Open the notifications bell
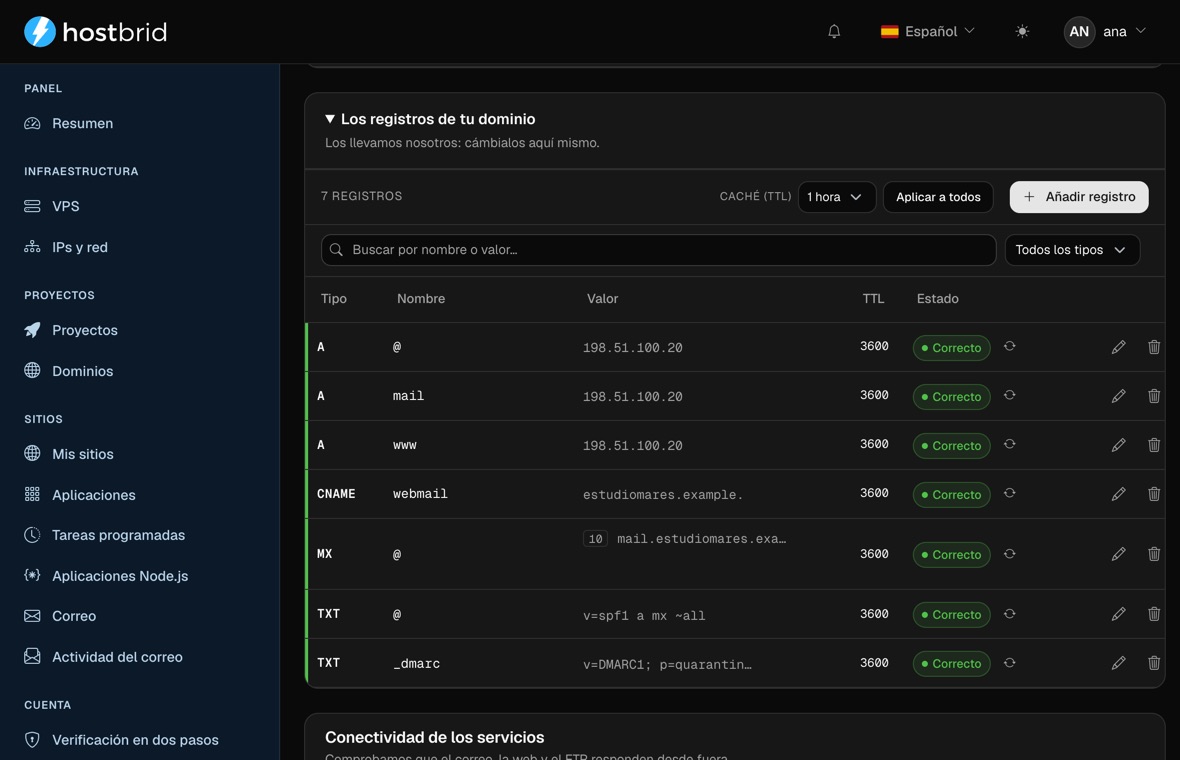 click(834, 32)
